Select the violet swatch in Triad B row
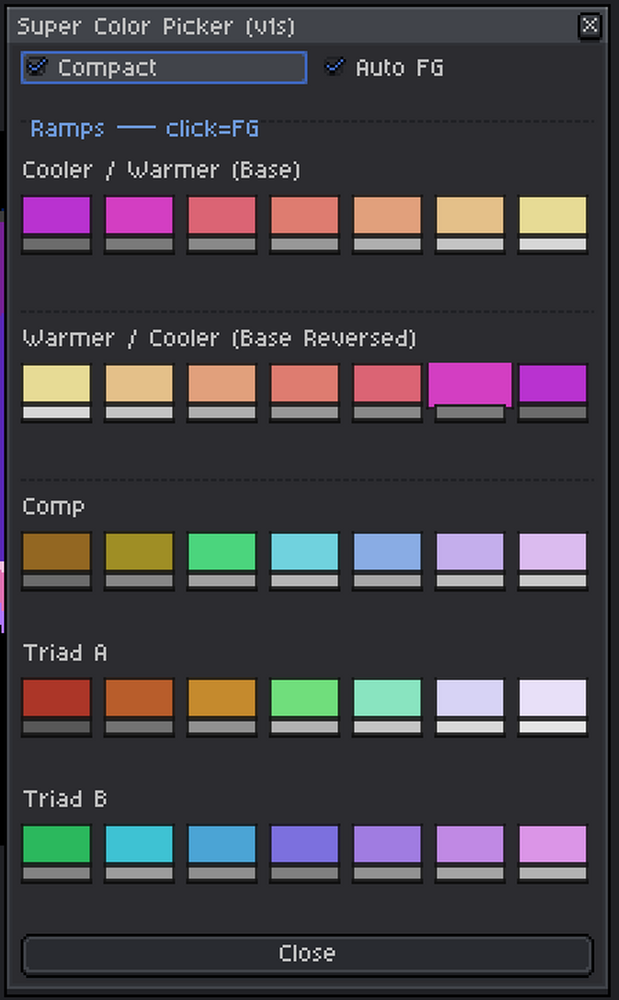The image size is (619, 1000). click(x=305, y=841)
